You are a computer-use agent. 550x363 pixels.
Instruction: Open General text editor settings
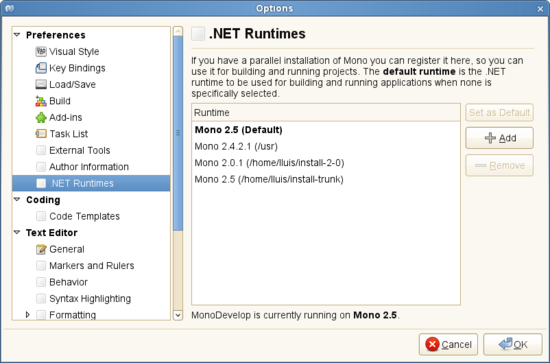(x=67, y=249)
